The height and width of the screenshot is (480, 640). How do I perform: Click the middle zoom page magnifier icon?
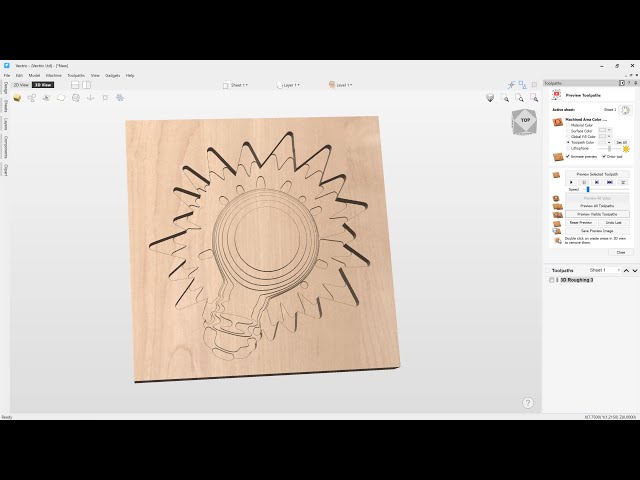point(519,98)
